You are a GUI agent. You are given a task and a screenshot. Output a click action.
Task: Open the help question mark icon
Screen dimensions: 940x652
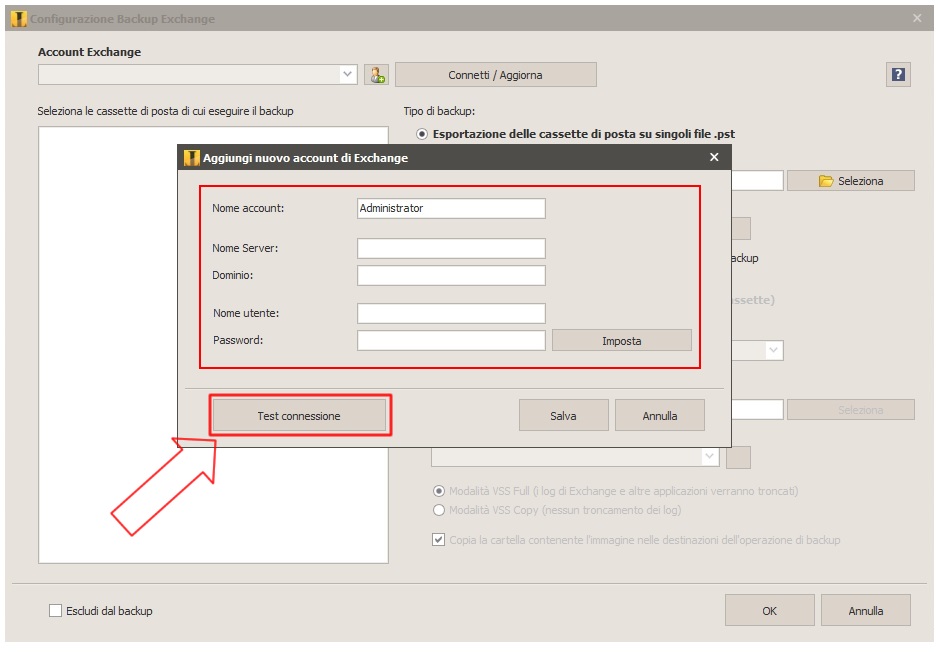coord(898,74)
